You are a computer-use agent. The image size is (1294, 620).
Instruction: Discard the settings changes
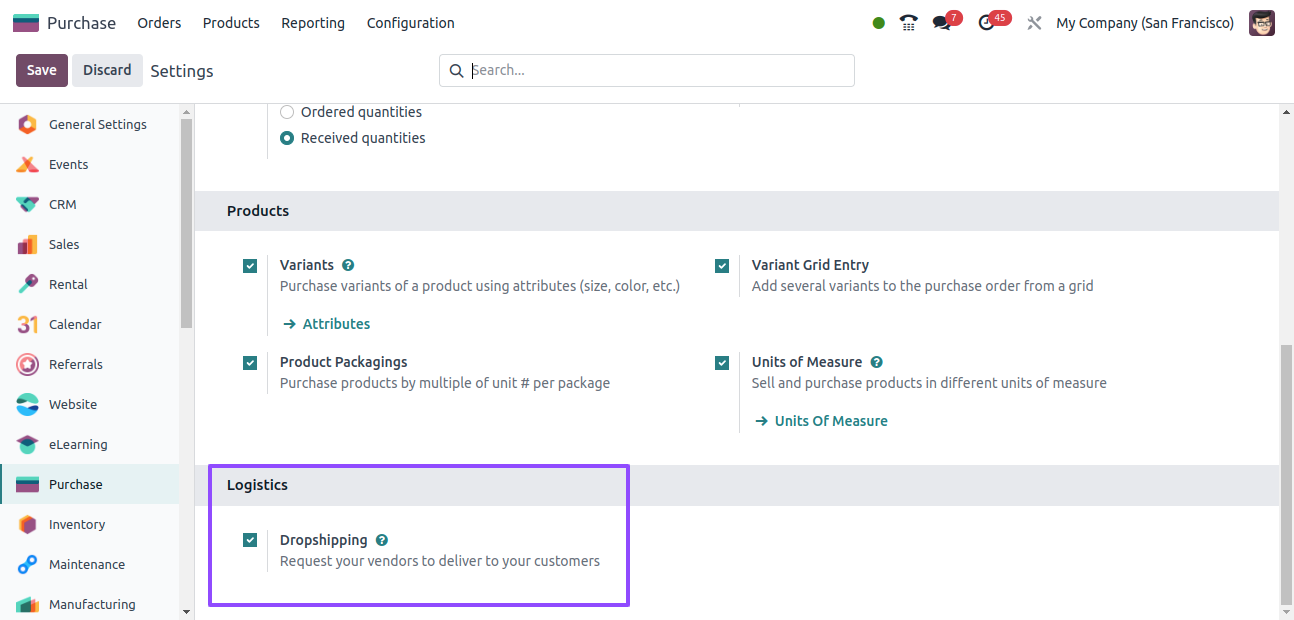[107, 70]
